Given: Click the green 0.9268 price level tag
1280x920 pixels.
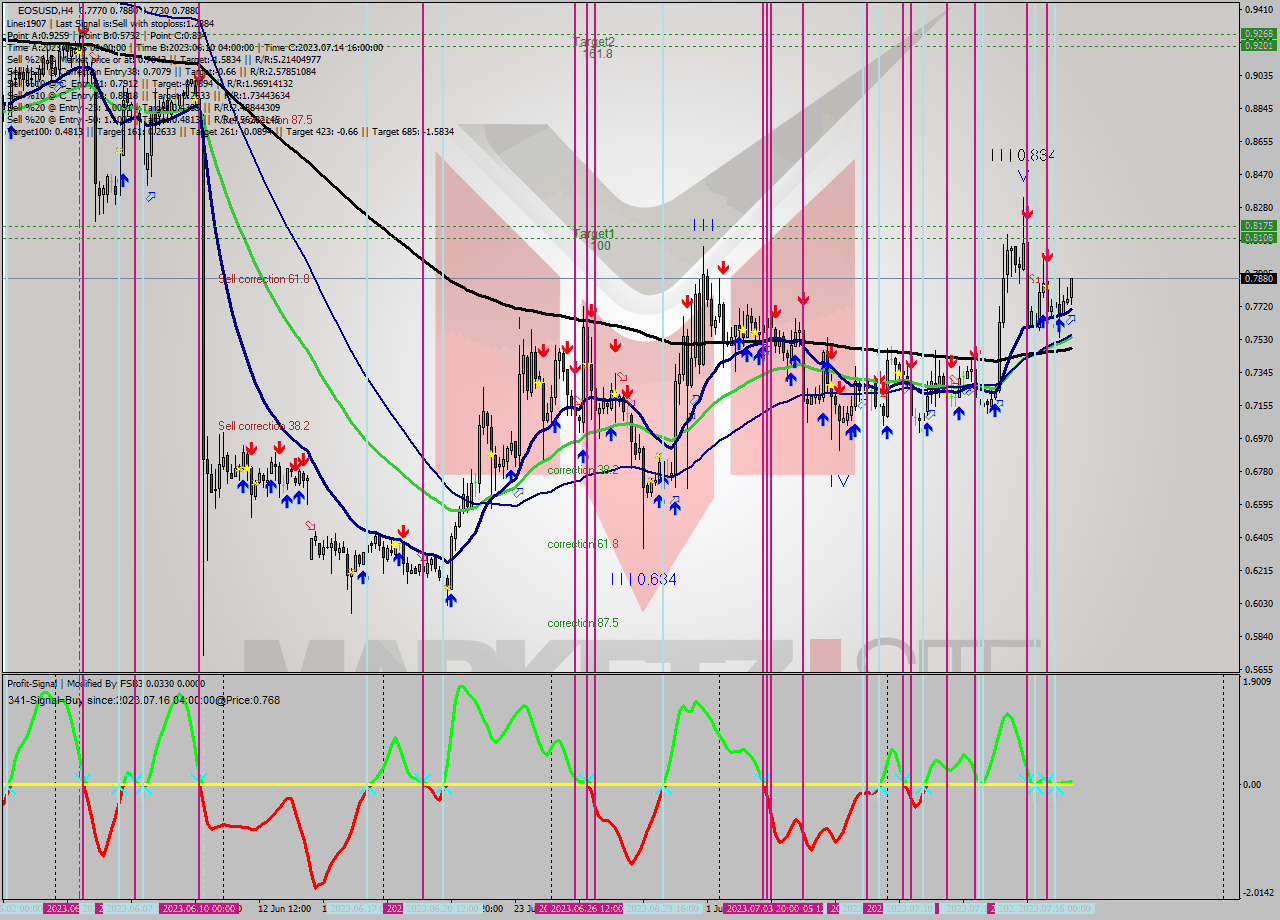Looking at the screenshot, I should 1258,34.
